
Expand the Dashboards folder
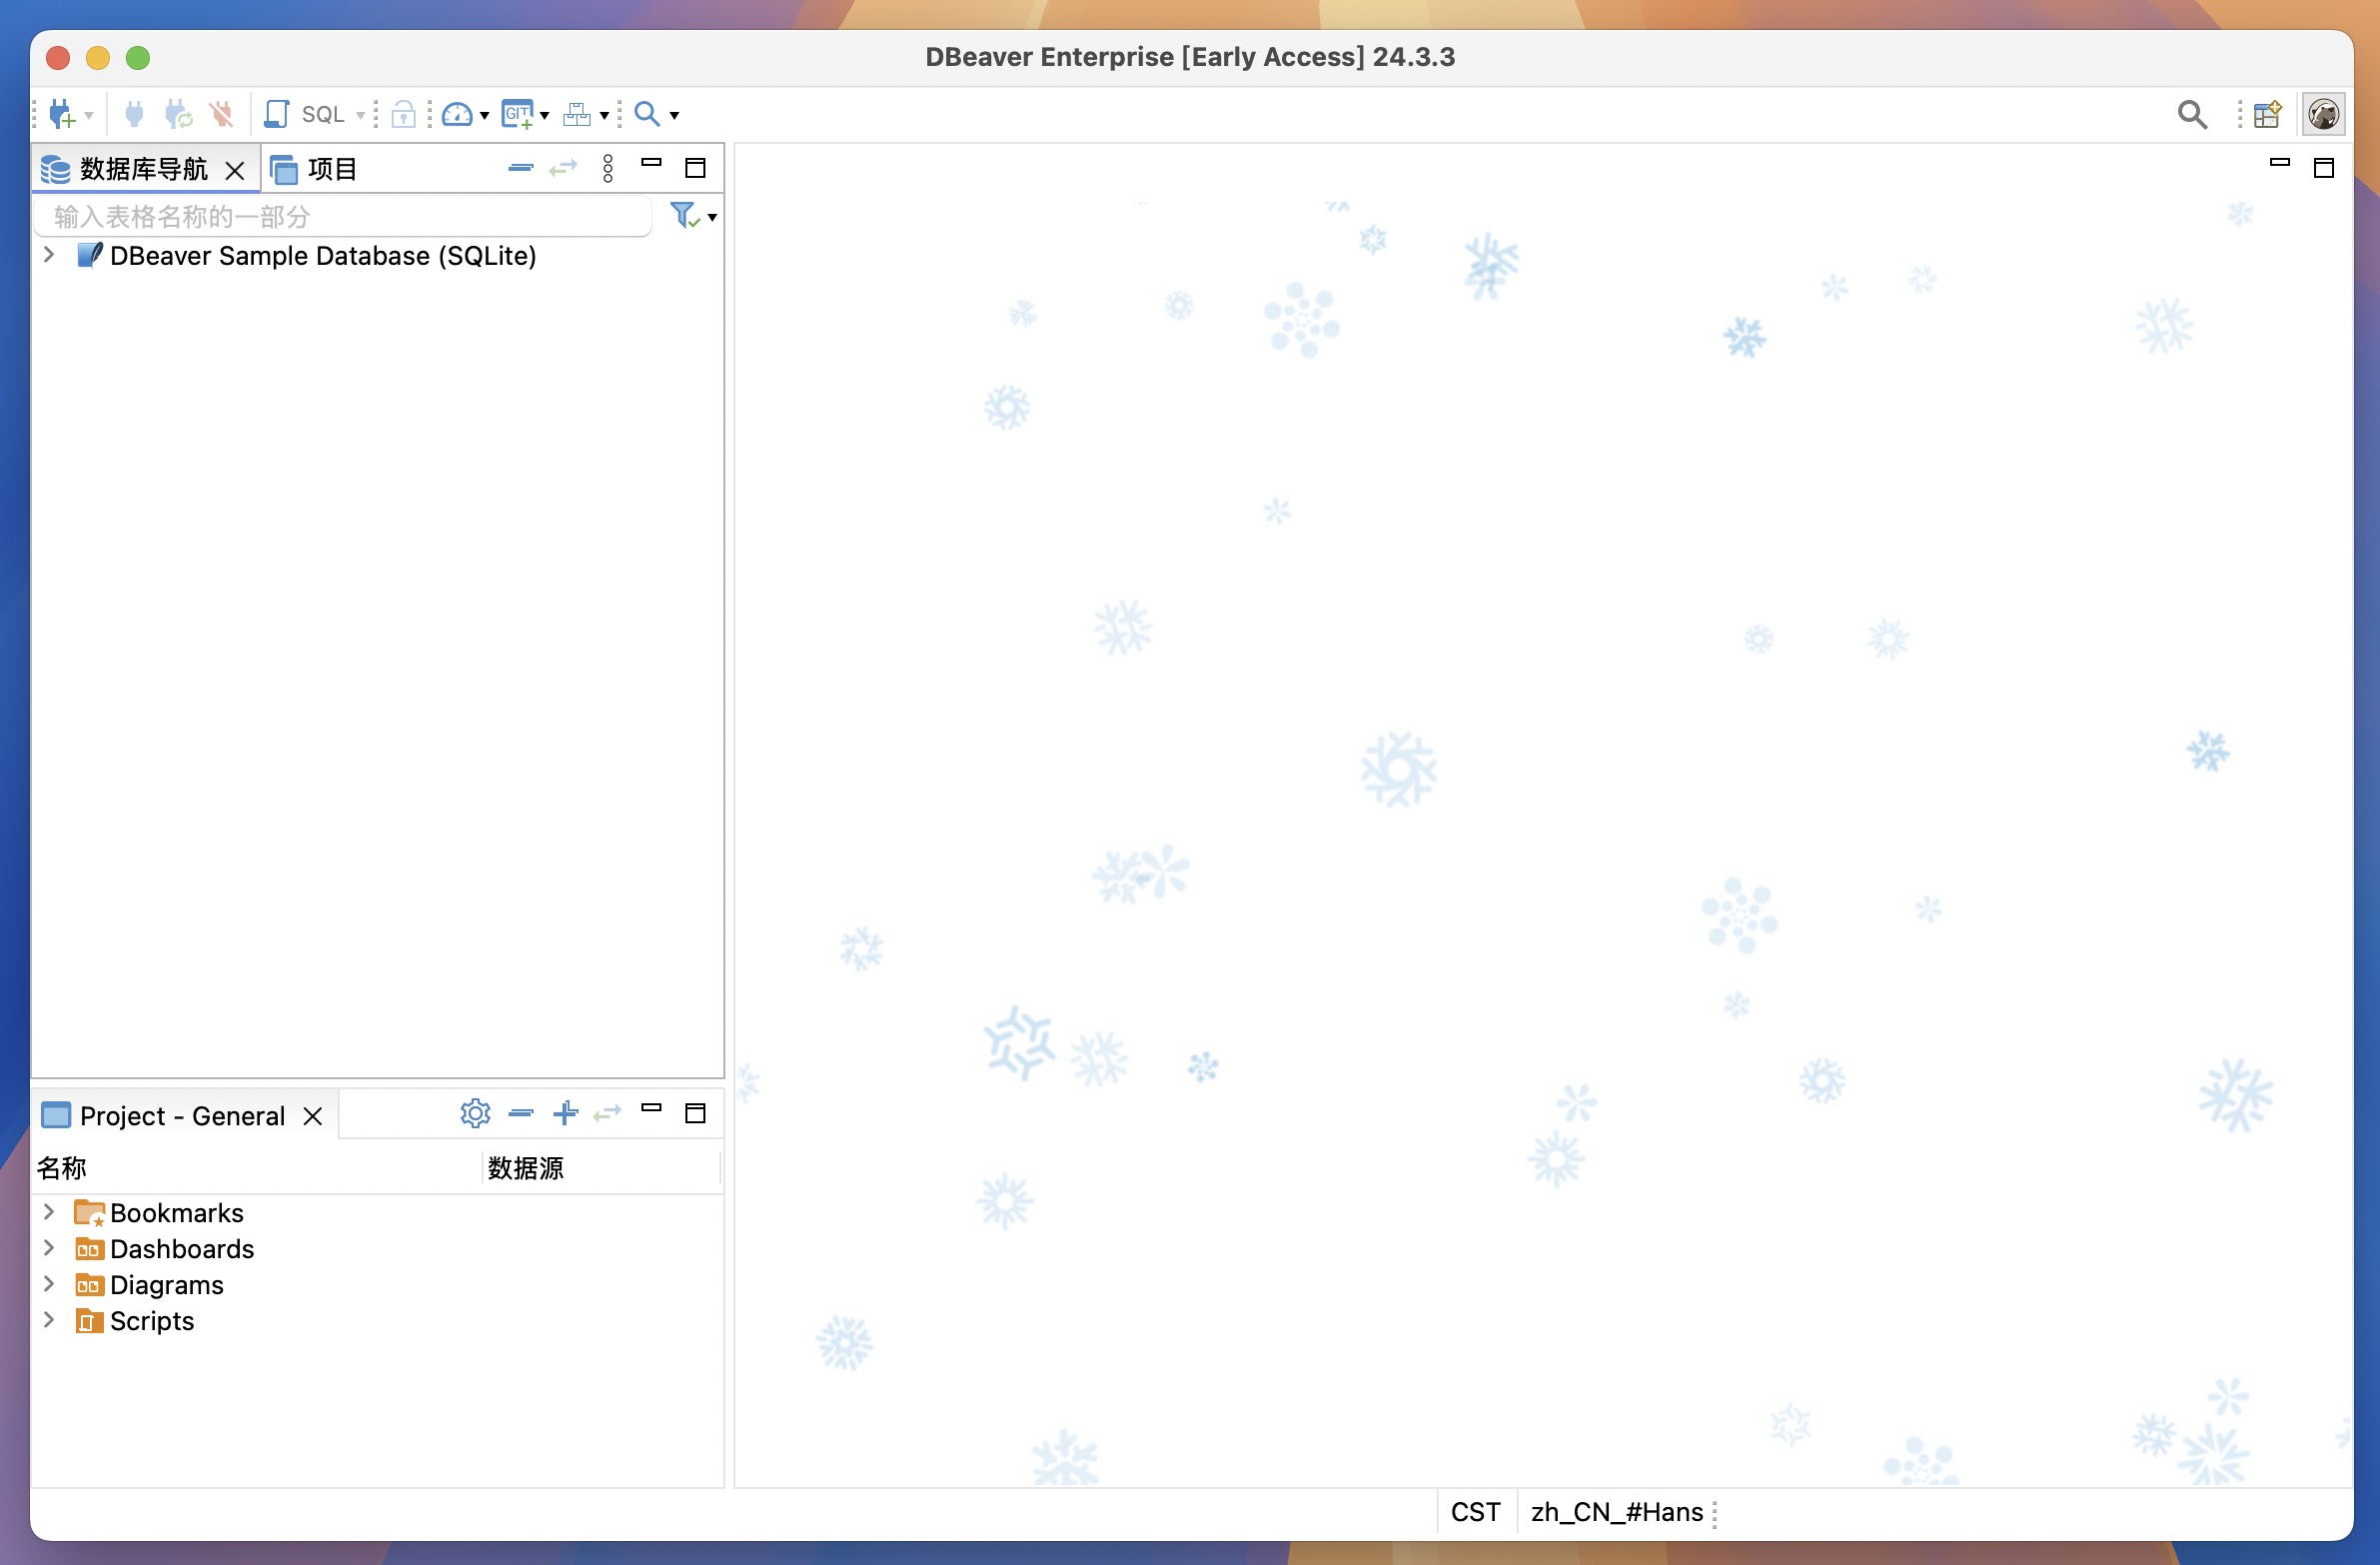48,1248
